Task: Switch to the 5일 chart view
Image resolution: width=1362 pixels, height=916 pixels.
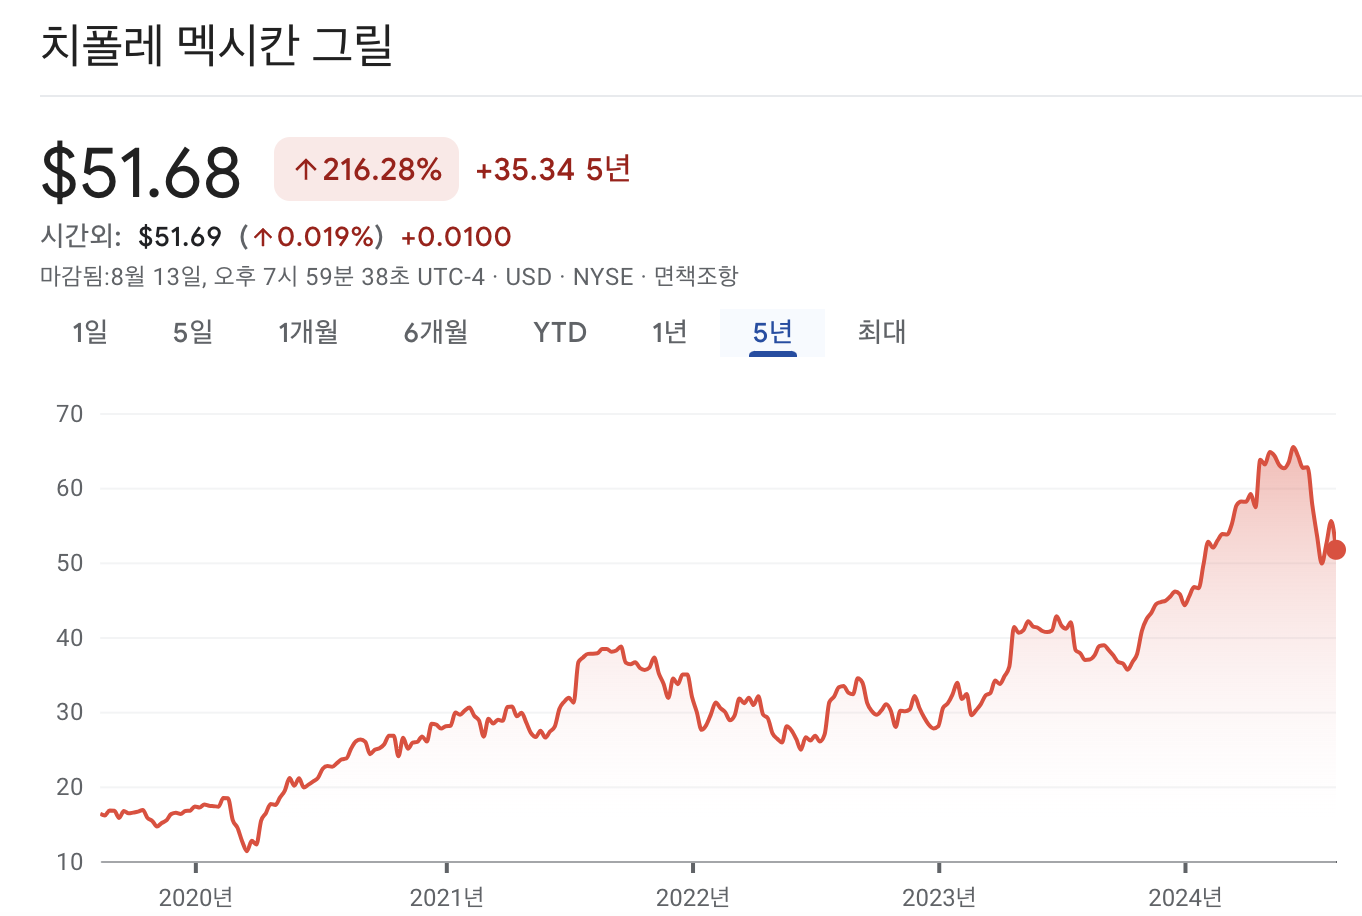Action: point(191,332)
